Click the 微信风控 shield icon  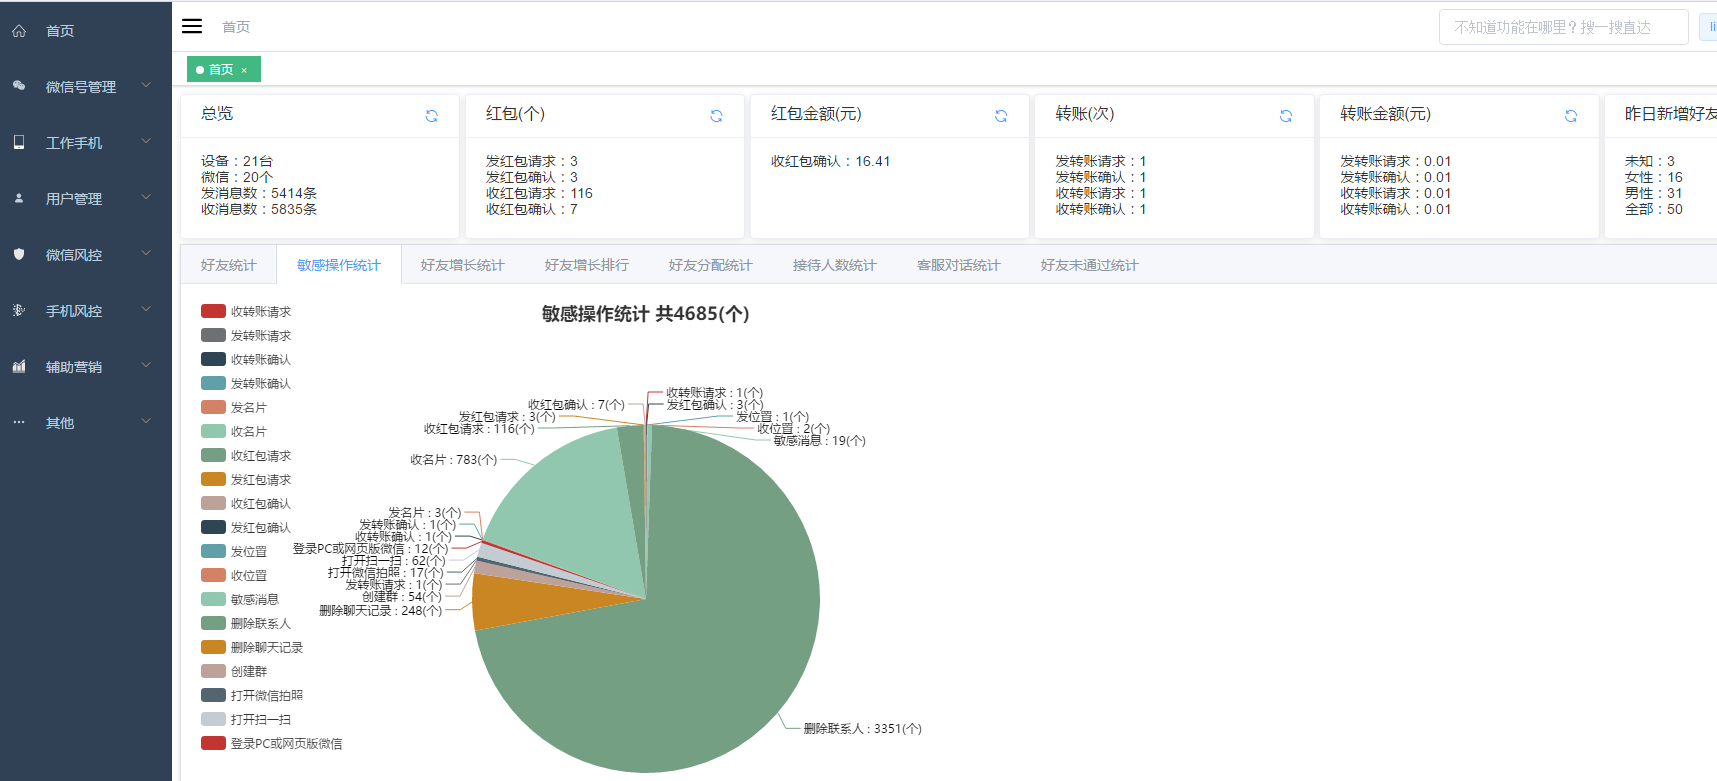click(19, 254)
